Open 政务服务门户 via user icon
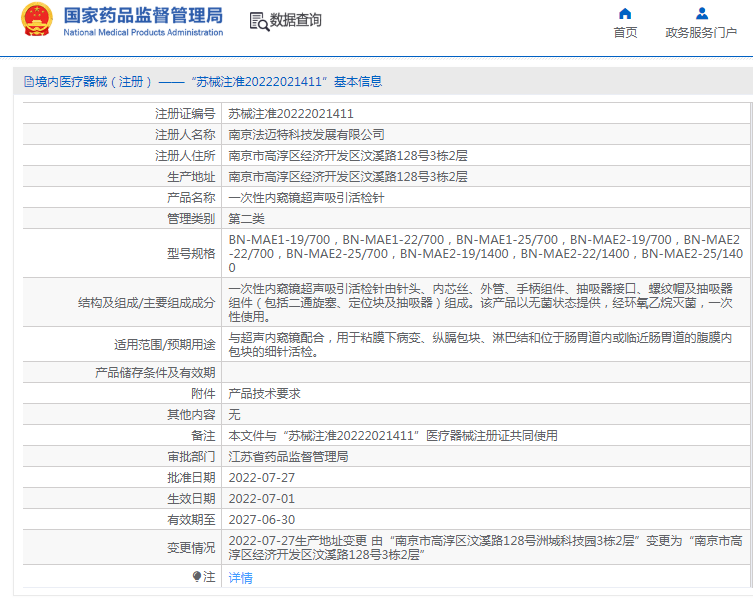Image resolution: width=753 pixels, height=600 pixels. [x=702, y=13]
